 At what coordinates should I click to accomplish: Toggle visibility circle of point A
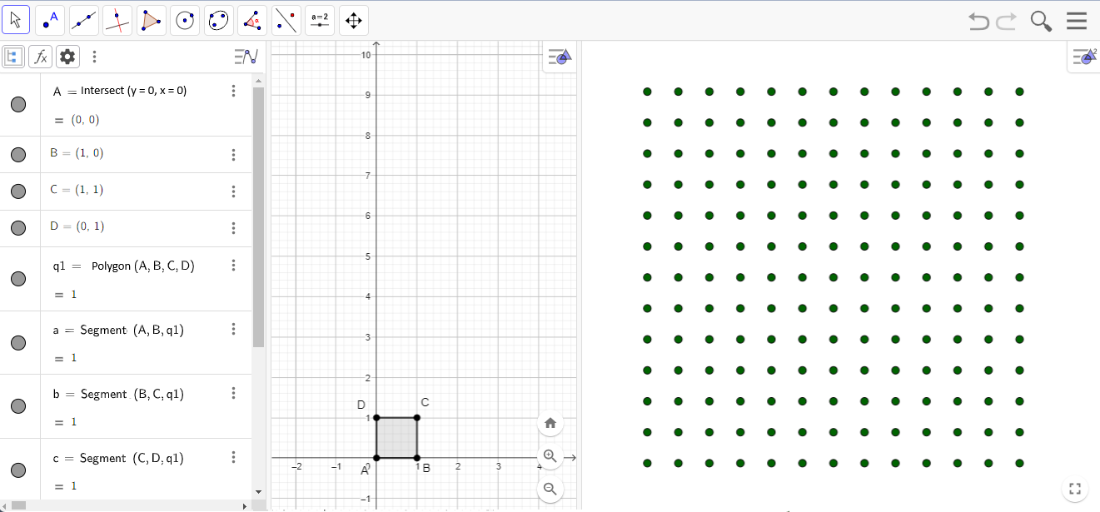coord(18,105)
